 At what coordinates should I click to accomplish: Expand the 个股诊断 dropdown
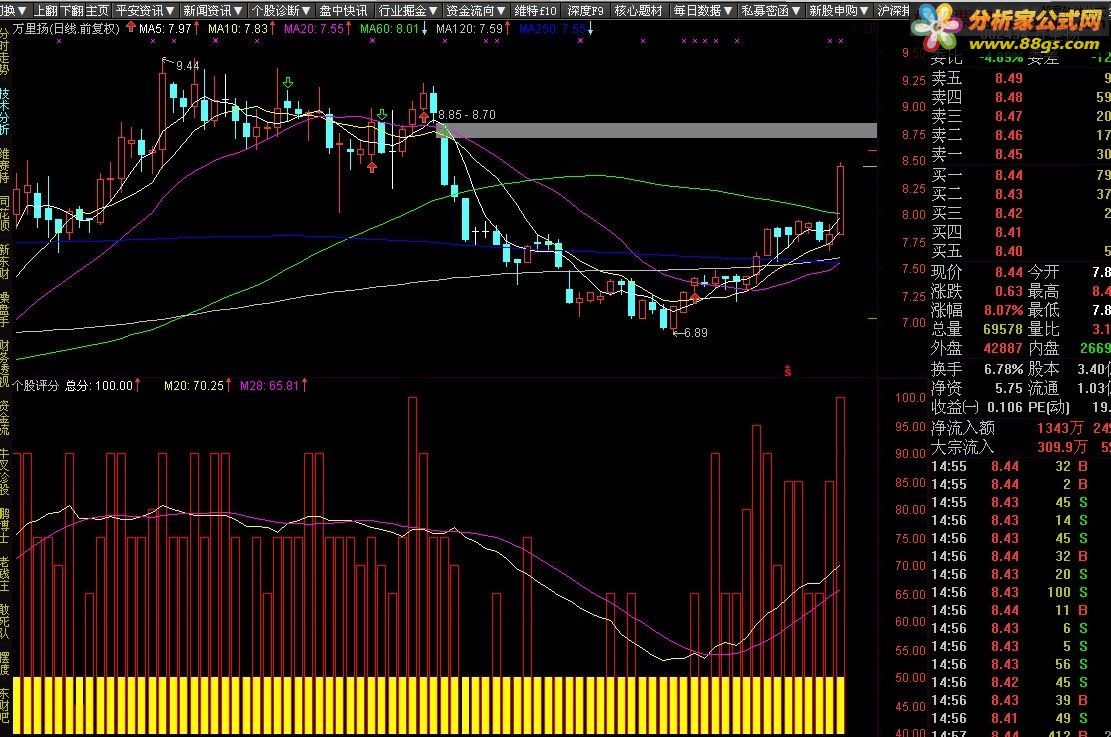pyautogui.click(x=281, y=10)
